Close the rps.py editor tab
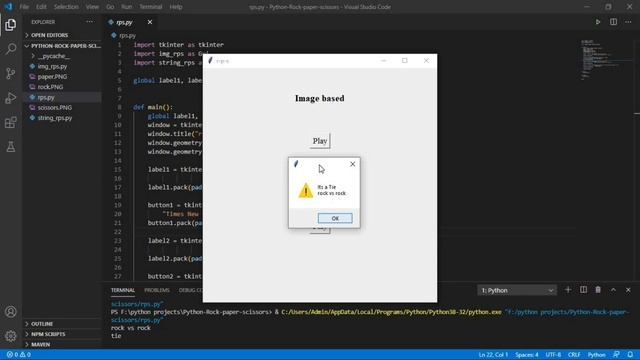640x360 pixels. click(150, 22)
